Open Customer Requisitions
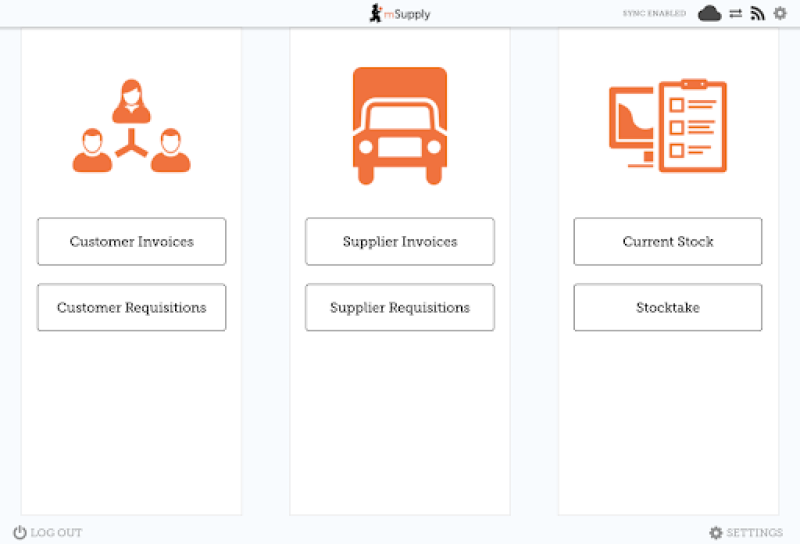 click(131, 308)
